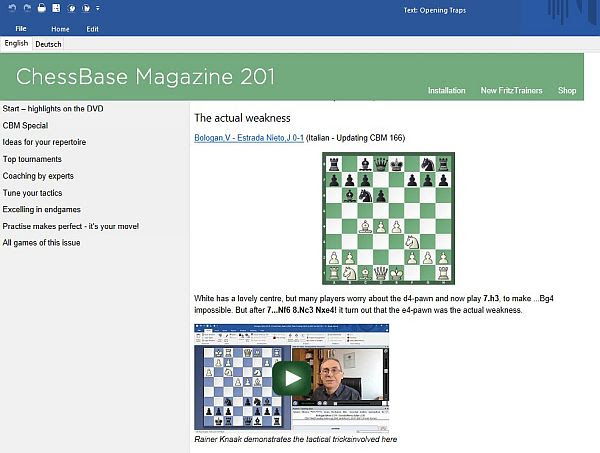Open the Installation link in header
Screen dimensions: 600x453
pos(446,91)
